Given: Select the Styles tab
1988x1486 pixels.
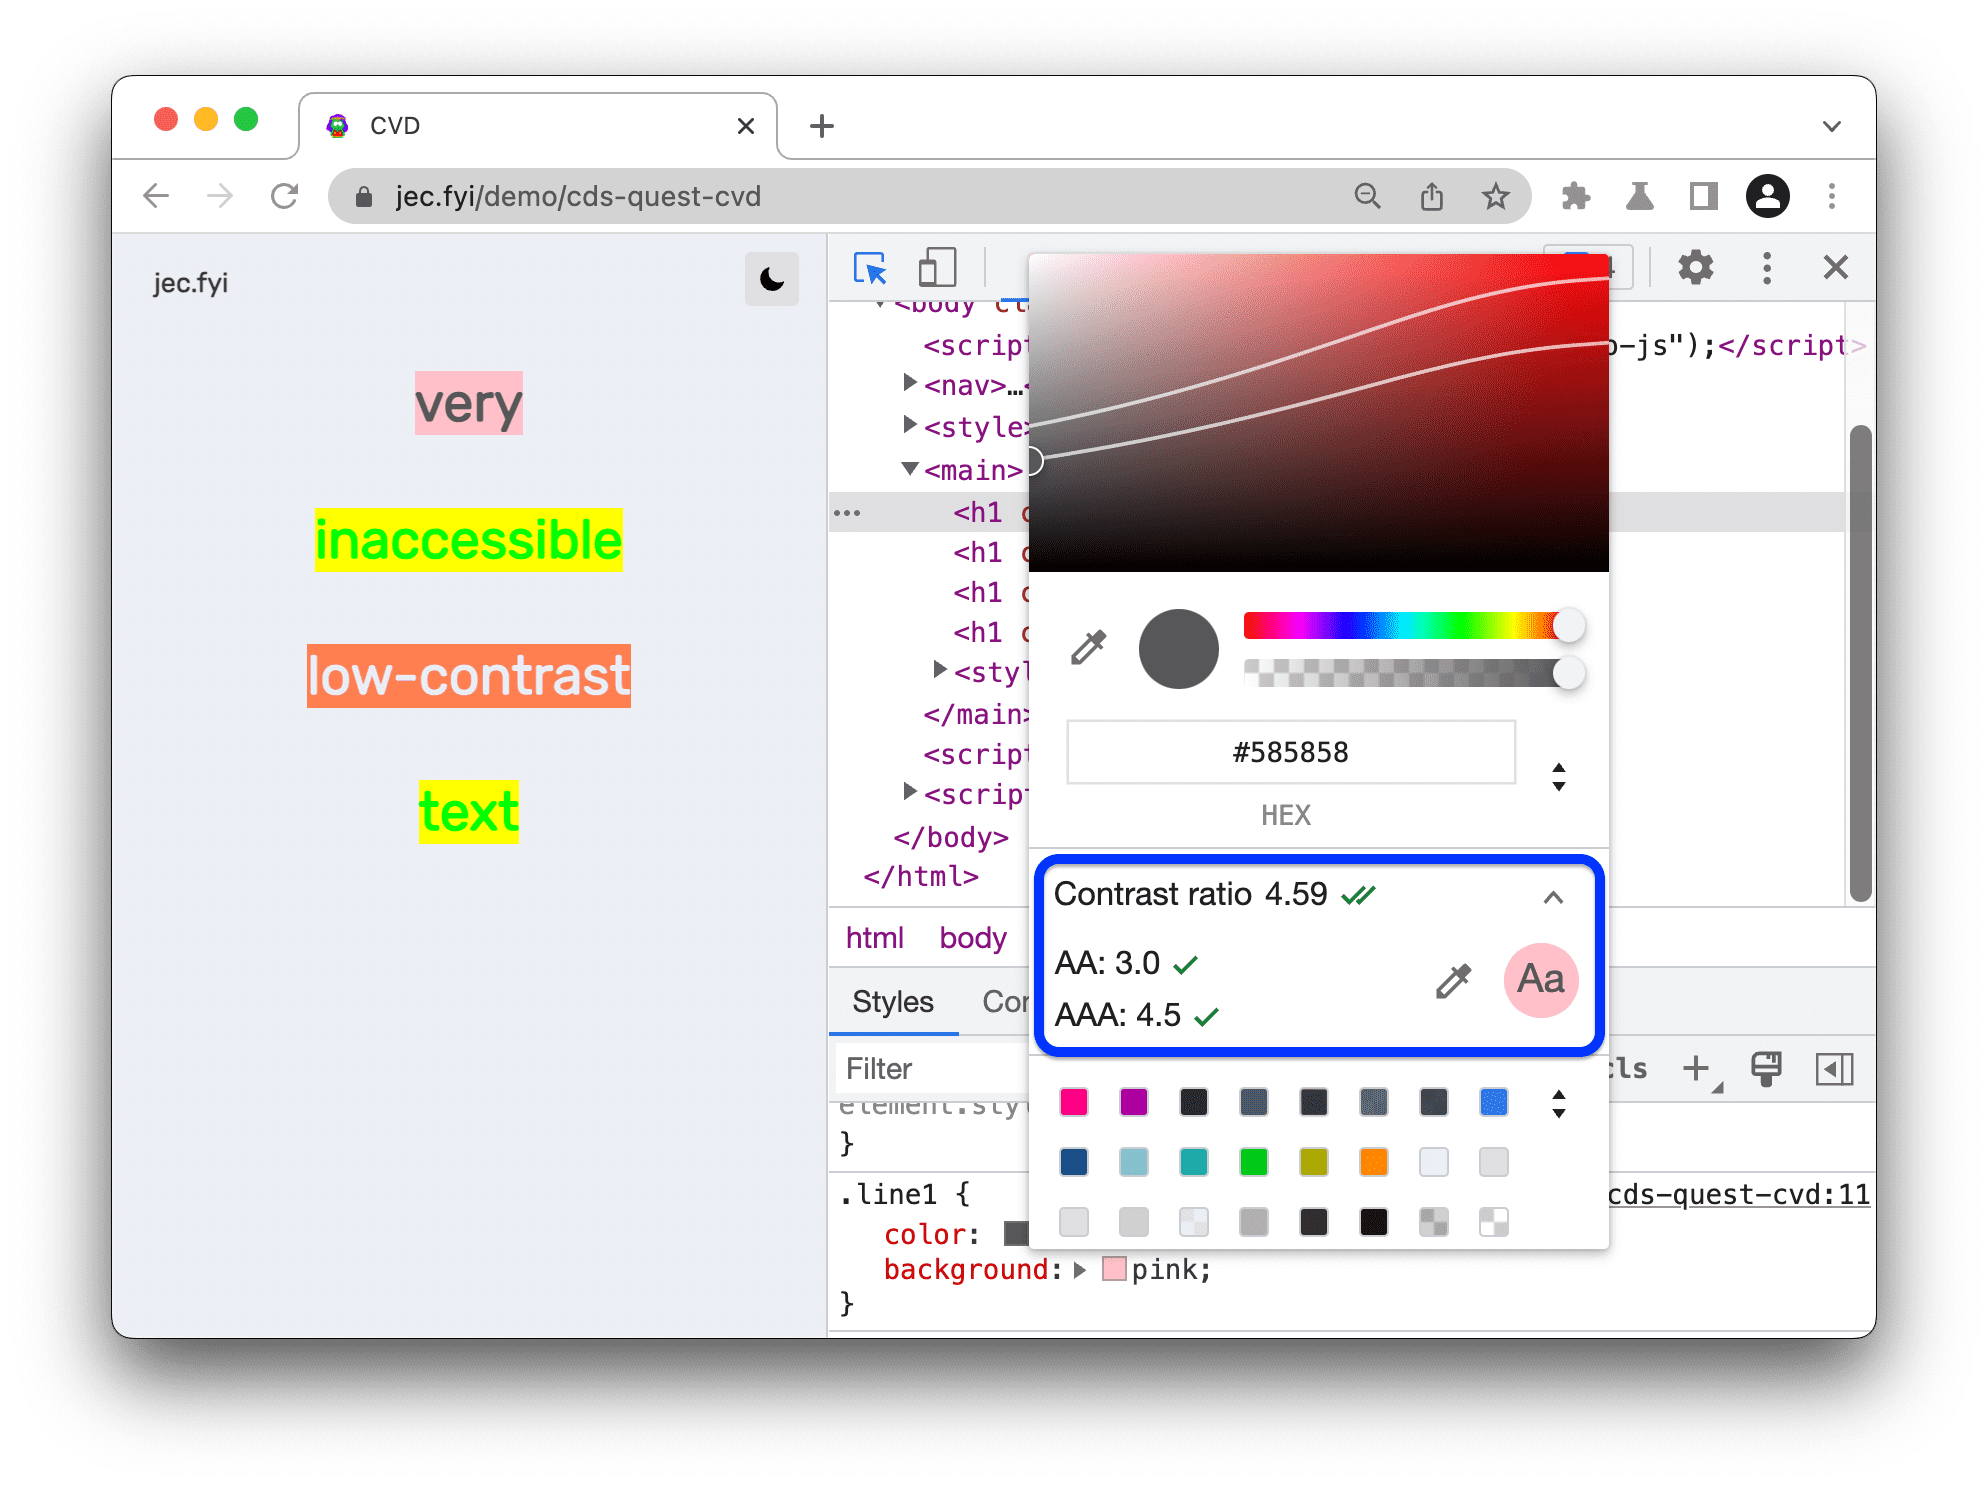Looking at the screenshot, I should pos(891,1001).
